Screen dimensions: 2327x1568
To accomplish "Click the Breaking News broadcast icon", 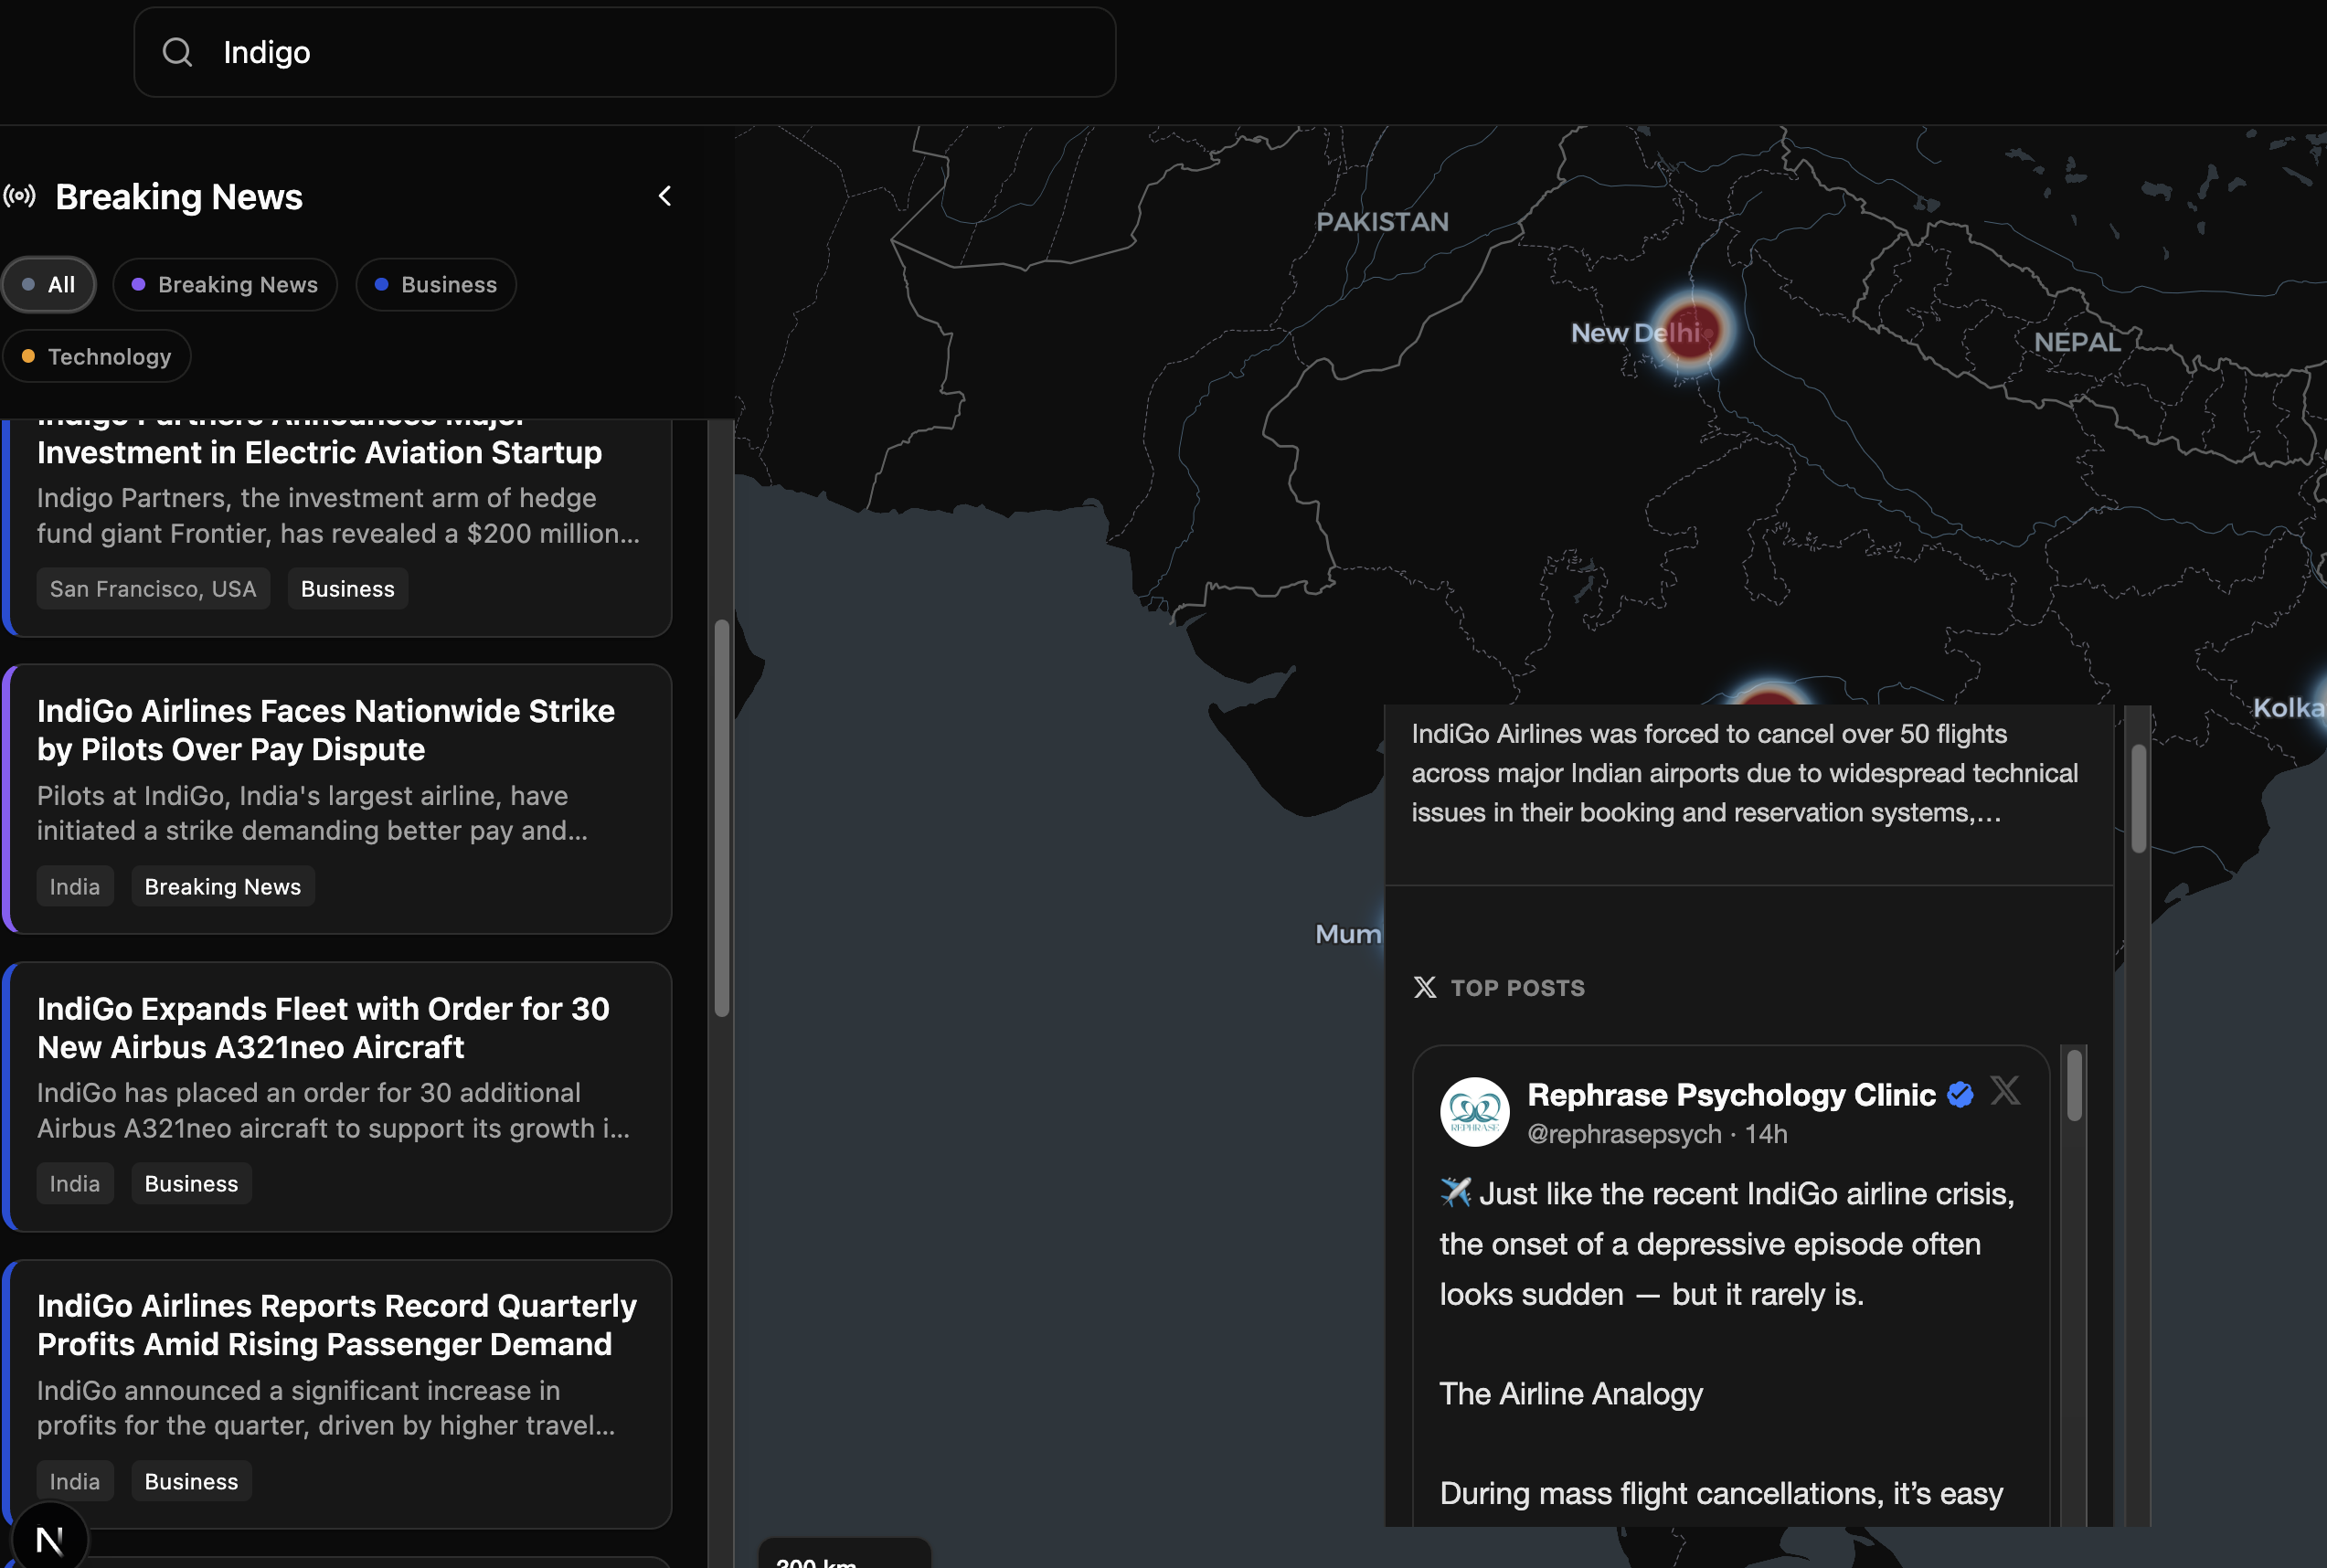I will pos(20,196).
